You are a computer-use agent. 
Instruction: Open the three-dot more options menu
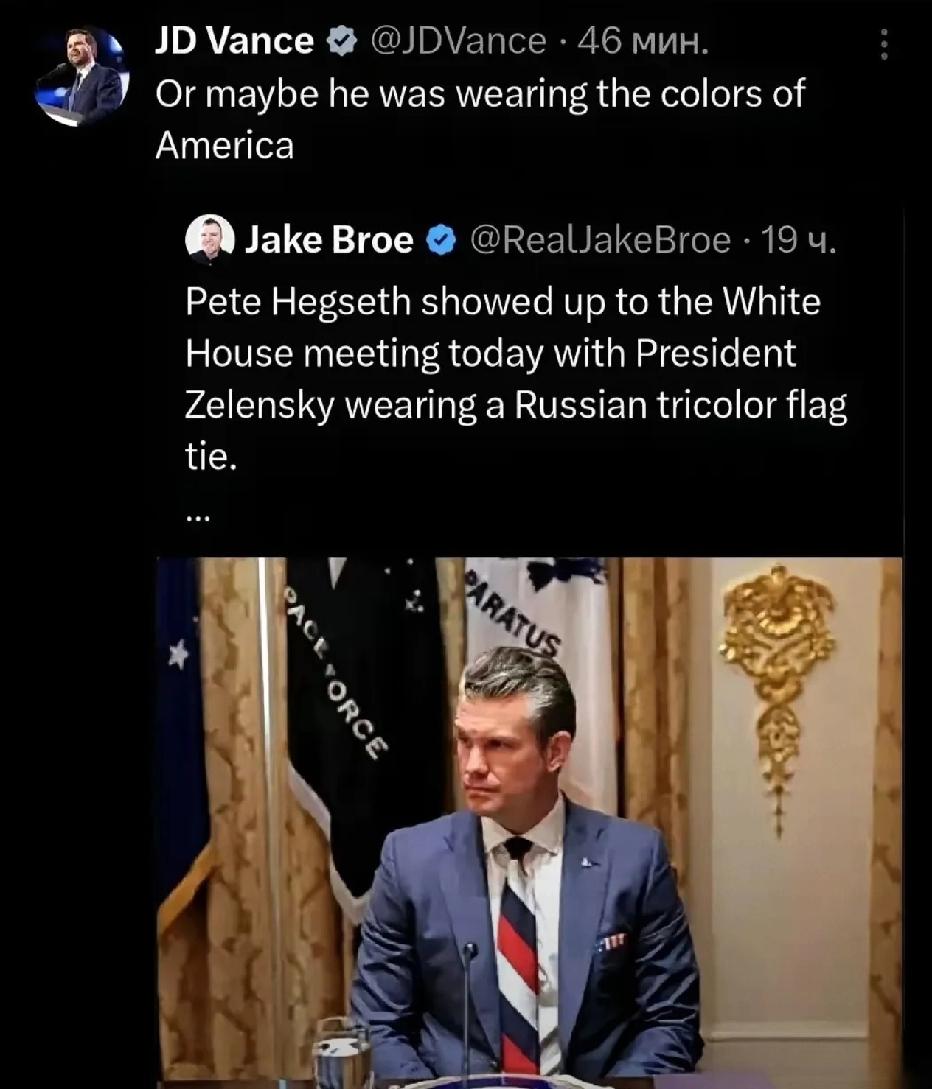(x=883, y=44)
